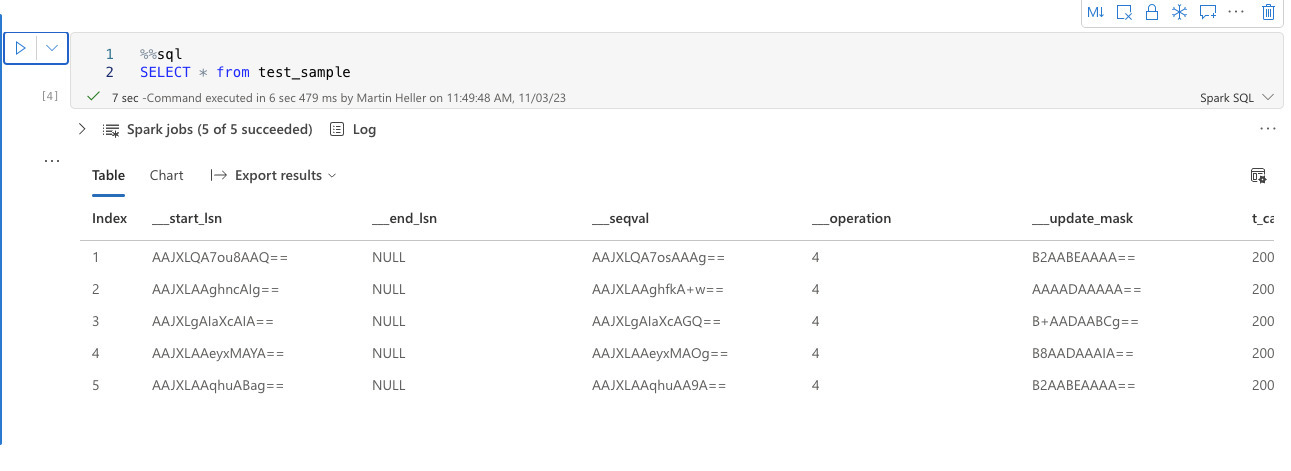Run the SQL cell with play button

coord(21,48)
